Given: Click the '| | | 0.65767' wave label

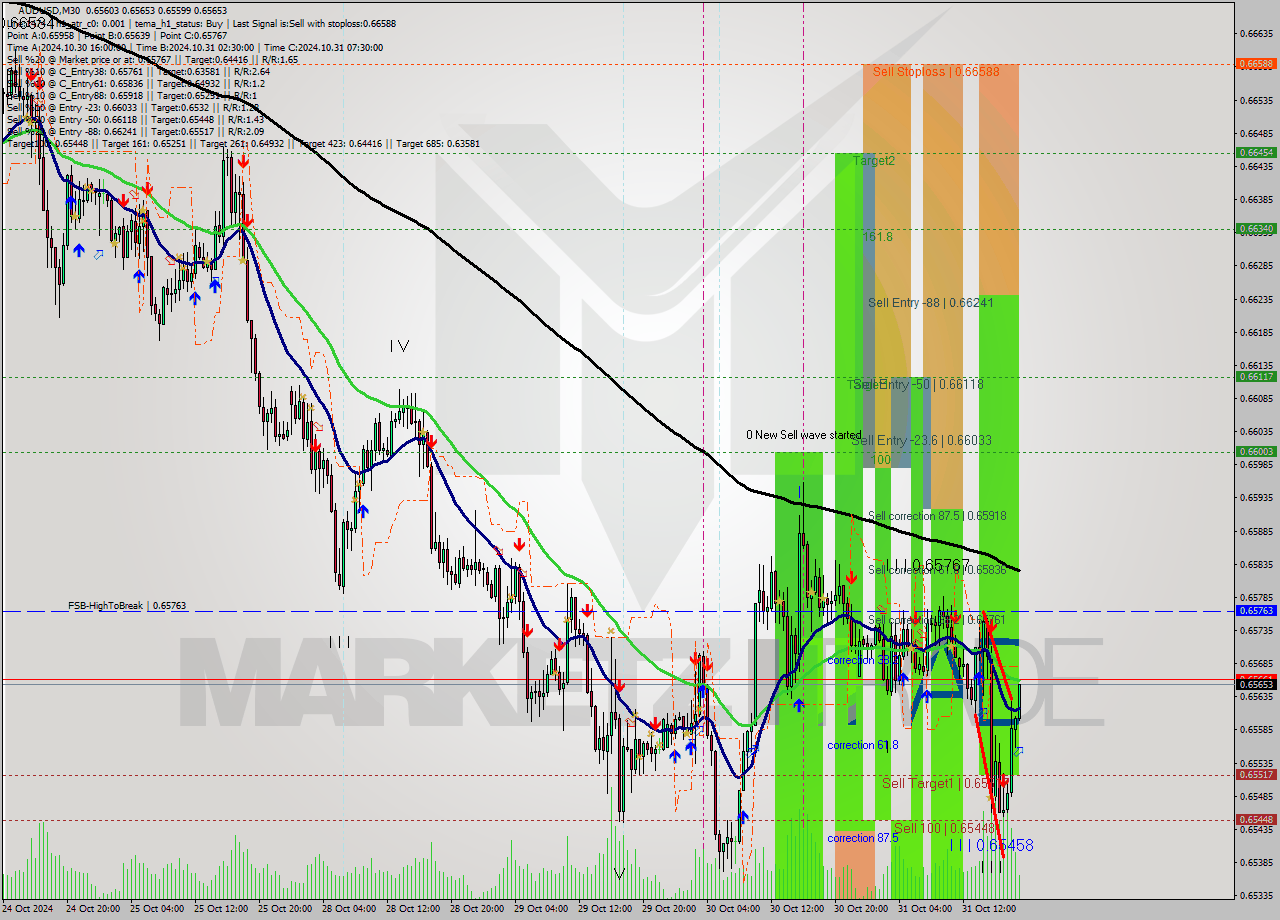Looking at the screenshot, I should (x=930, y=565).
